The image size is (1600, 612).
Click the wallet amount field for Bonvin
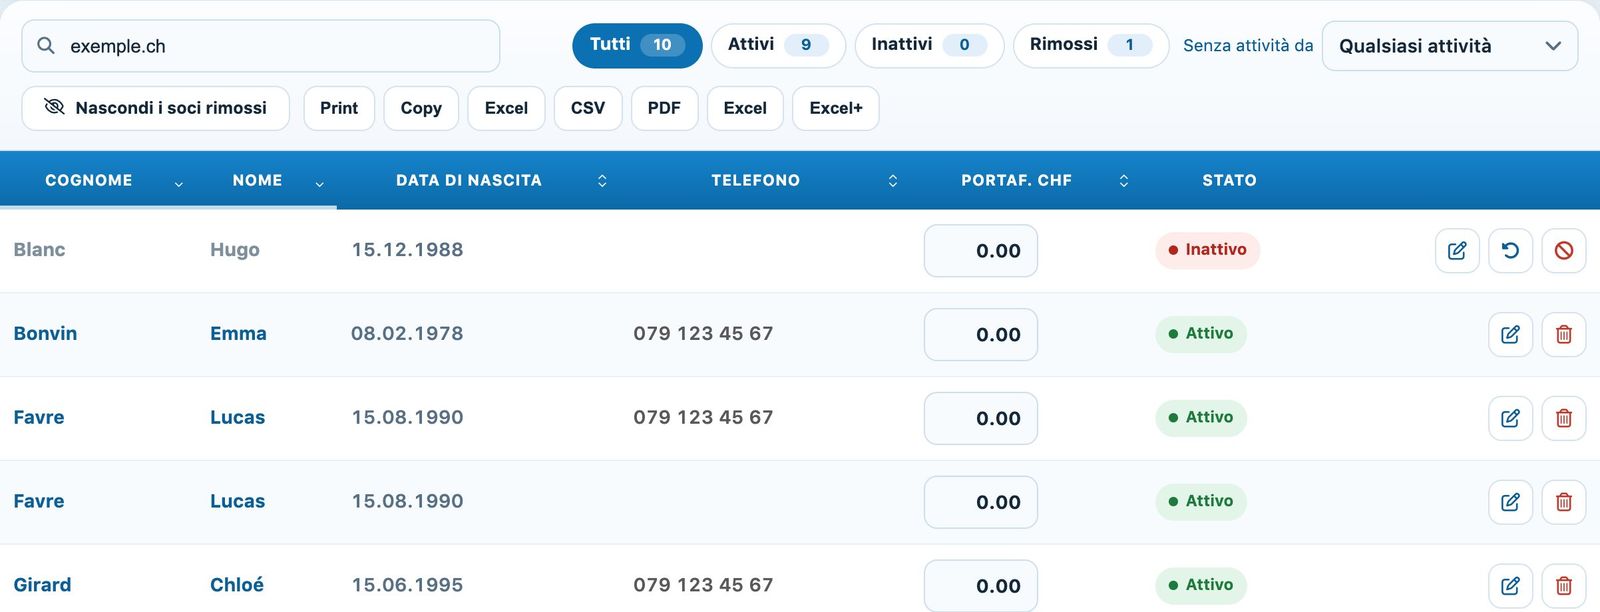click(x=981, y=335)
